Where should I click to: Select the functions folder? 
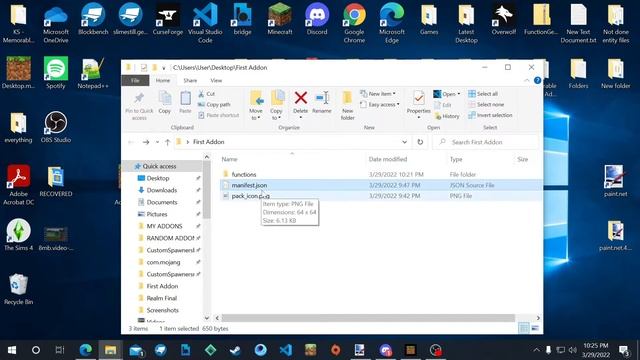pyautogui.click(x=244, y=174)
